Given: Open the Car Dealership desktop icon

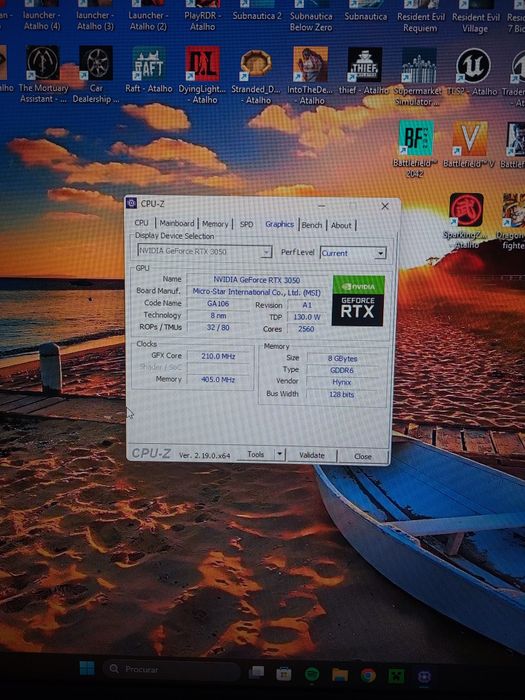Looking at the screenshot, I should 96,74.
